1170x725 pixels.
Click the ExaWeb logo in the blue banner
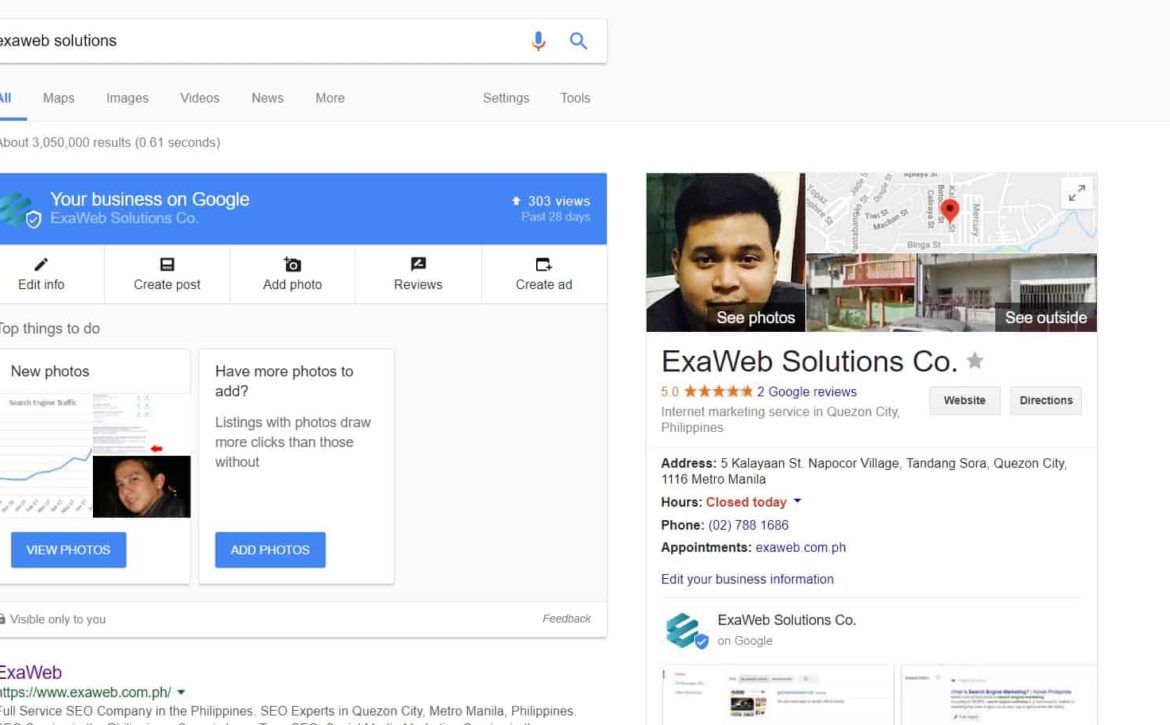click(x=19, y=210)
